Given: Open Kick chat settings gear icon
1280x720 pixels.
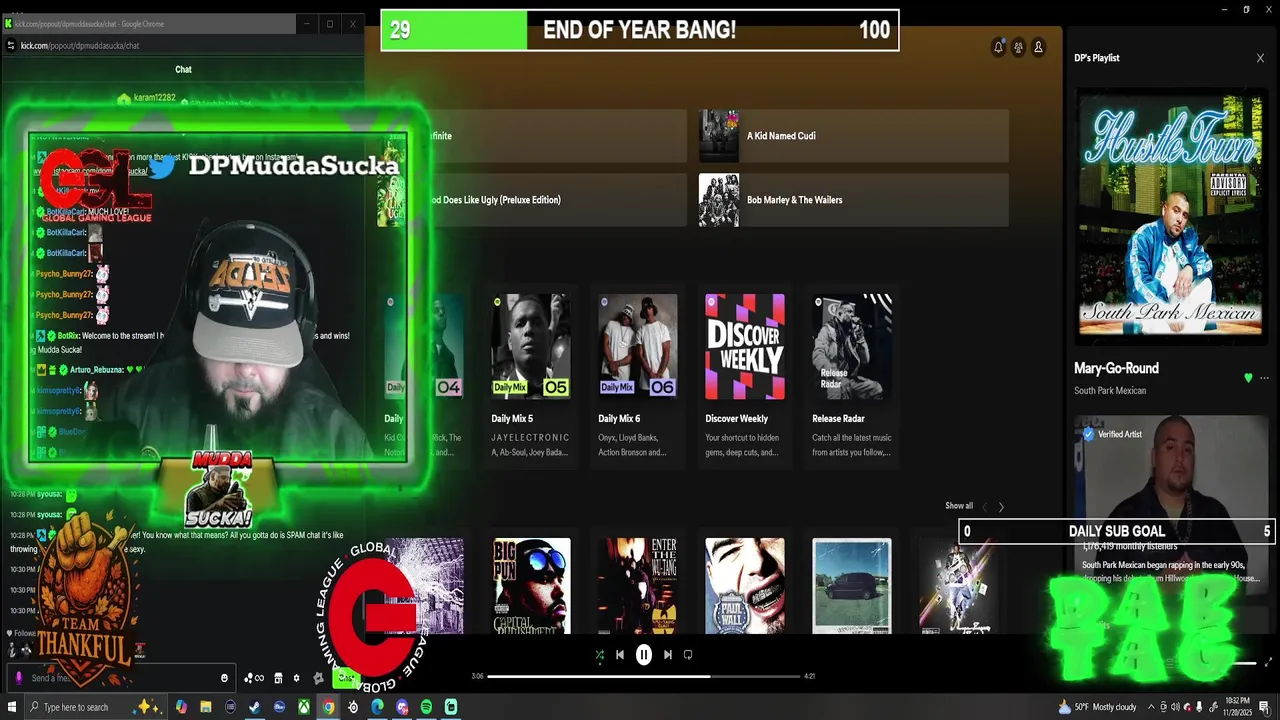Looking at the screenshot, I should pyautogui.click(x=296, y=678).
